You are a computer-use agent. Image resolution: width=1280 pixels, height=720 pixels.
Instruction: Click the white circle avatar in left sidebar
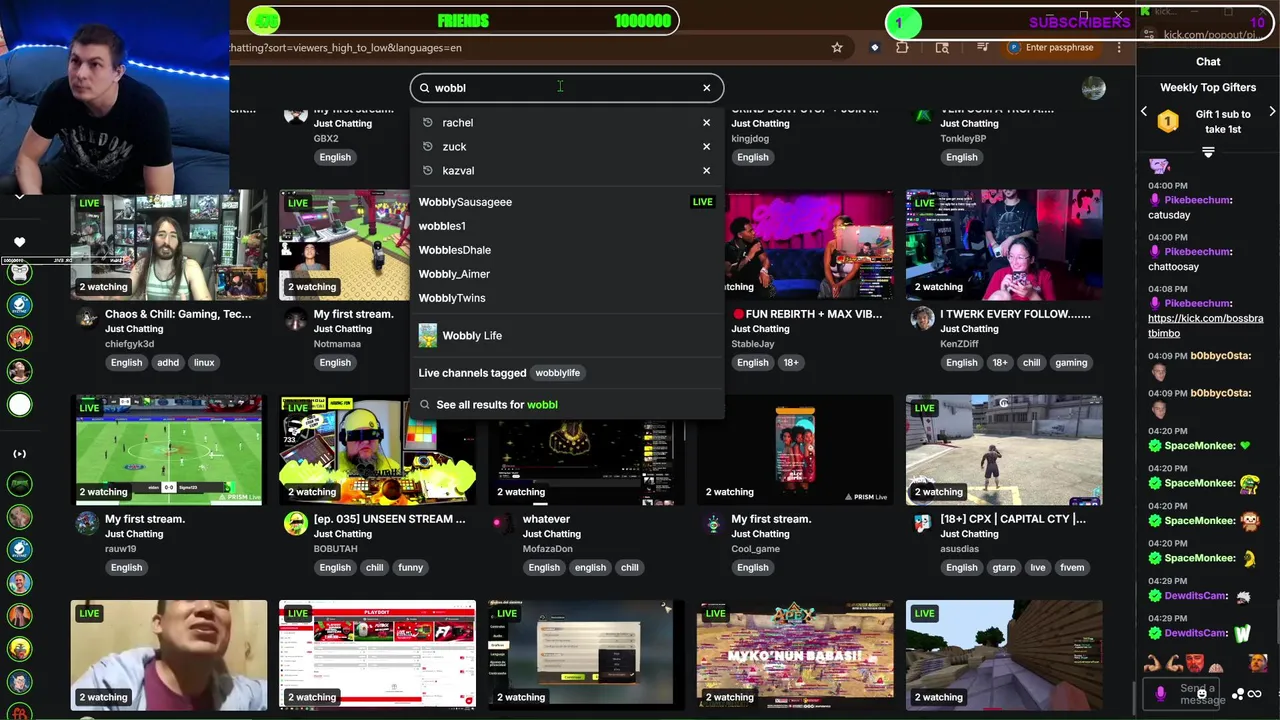tap(19, 405)
